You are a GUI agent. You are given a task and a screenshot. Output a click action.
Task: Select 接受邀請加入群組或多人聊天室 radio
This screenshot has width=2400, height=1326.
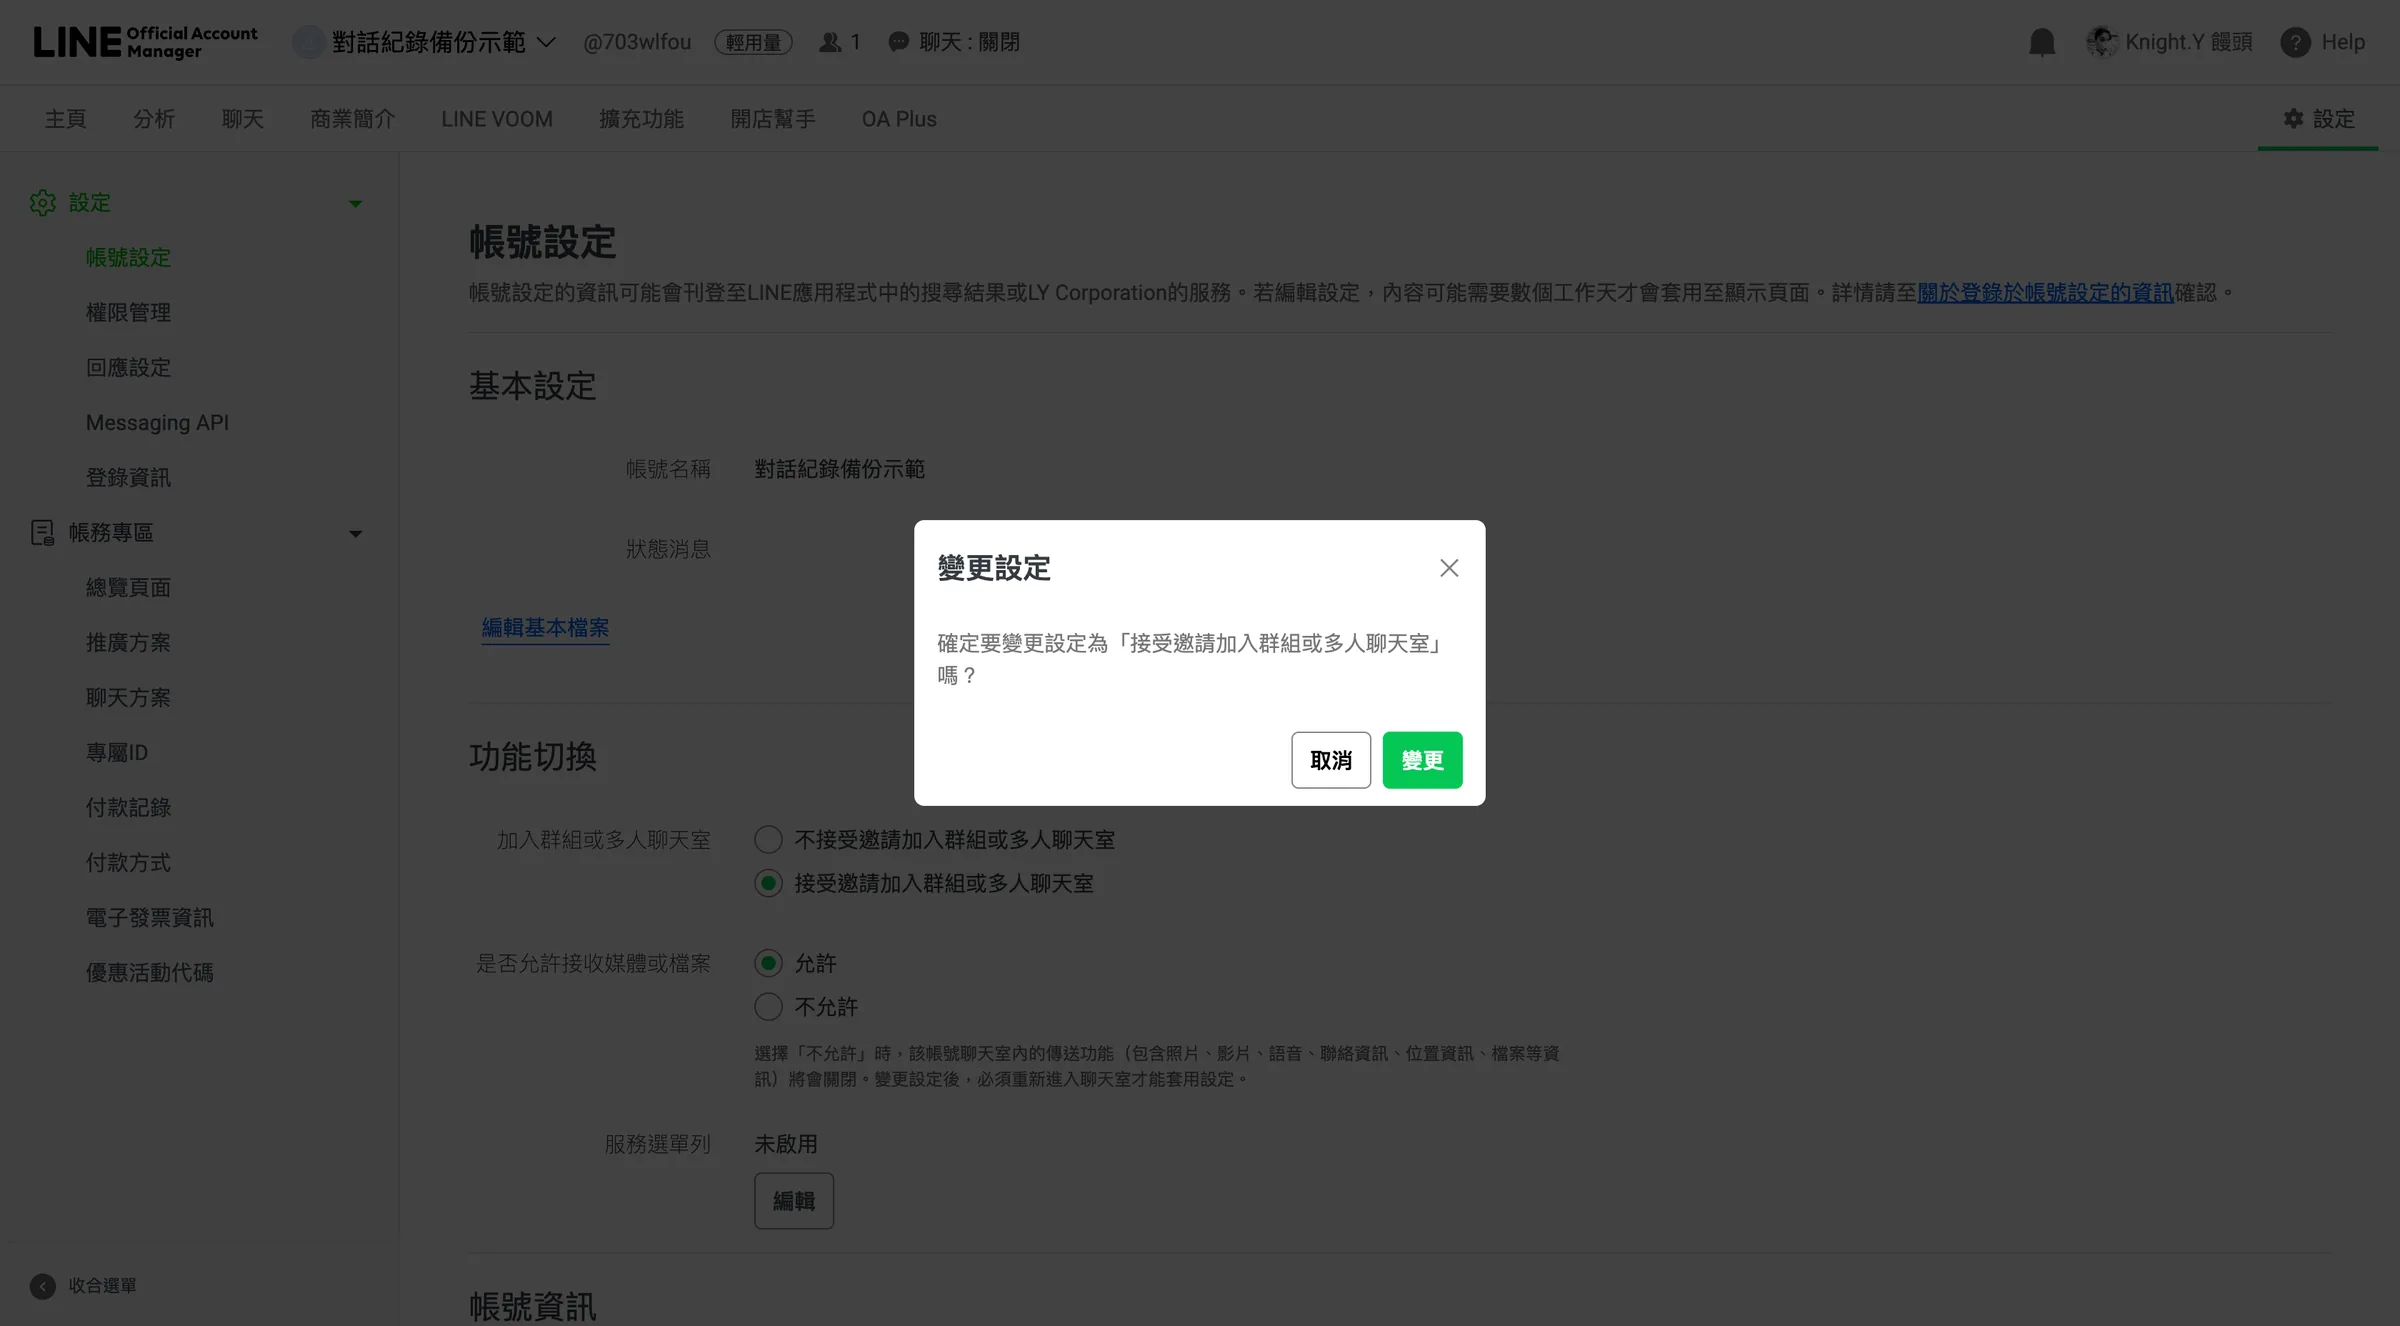tap(768, 884)
